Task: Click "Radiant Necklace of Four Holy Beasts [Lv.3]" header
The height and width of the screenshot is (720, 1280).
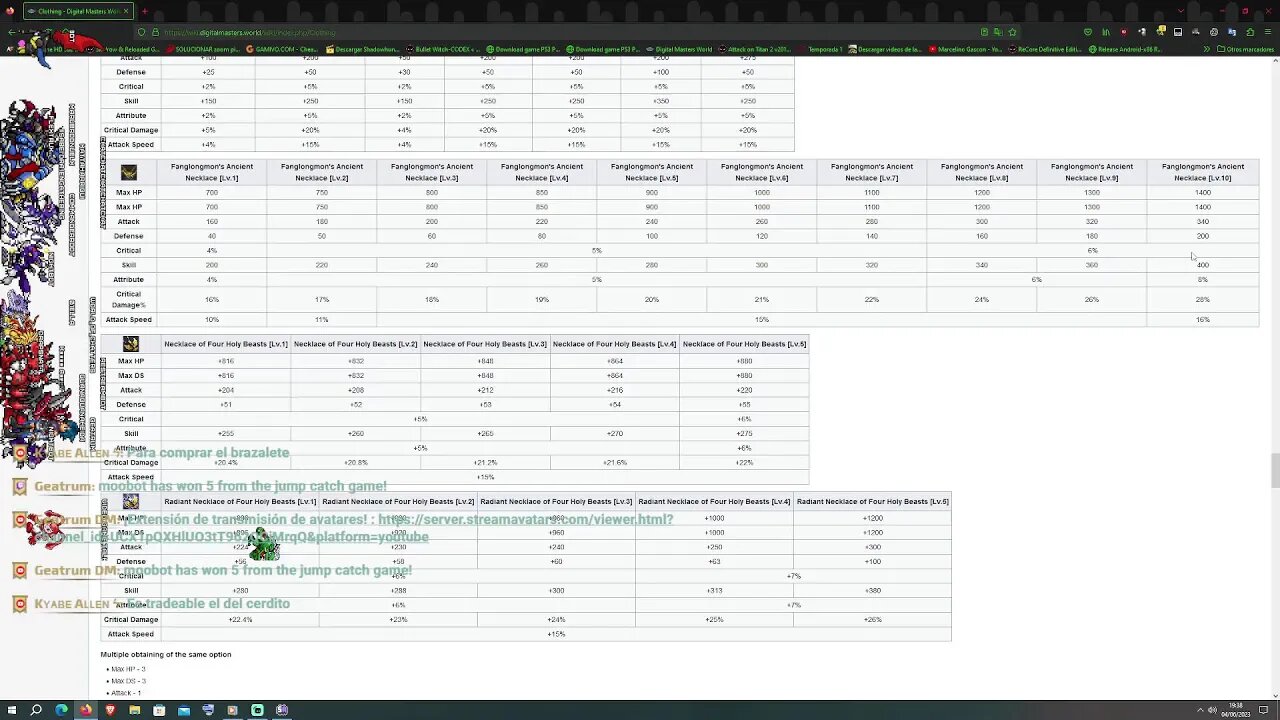Action: [x=556, y=501]
